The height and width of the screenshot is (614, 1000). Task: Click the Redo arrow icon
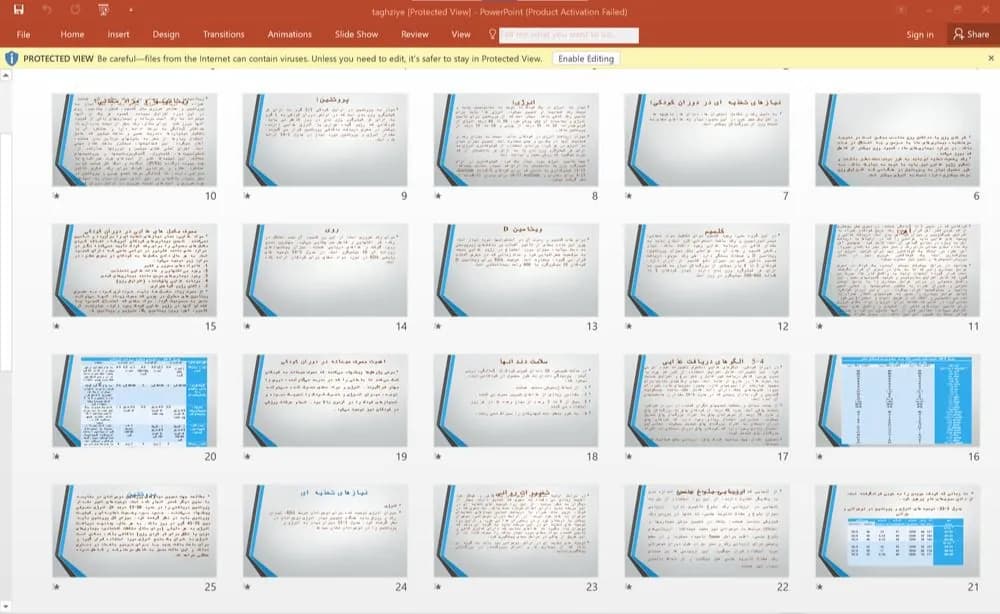click(x=75, y=10)
